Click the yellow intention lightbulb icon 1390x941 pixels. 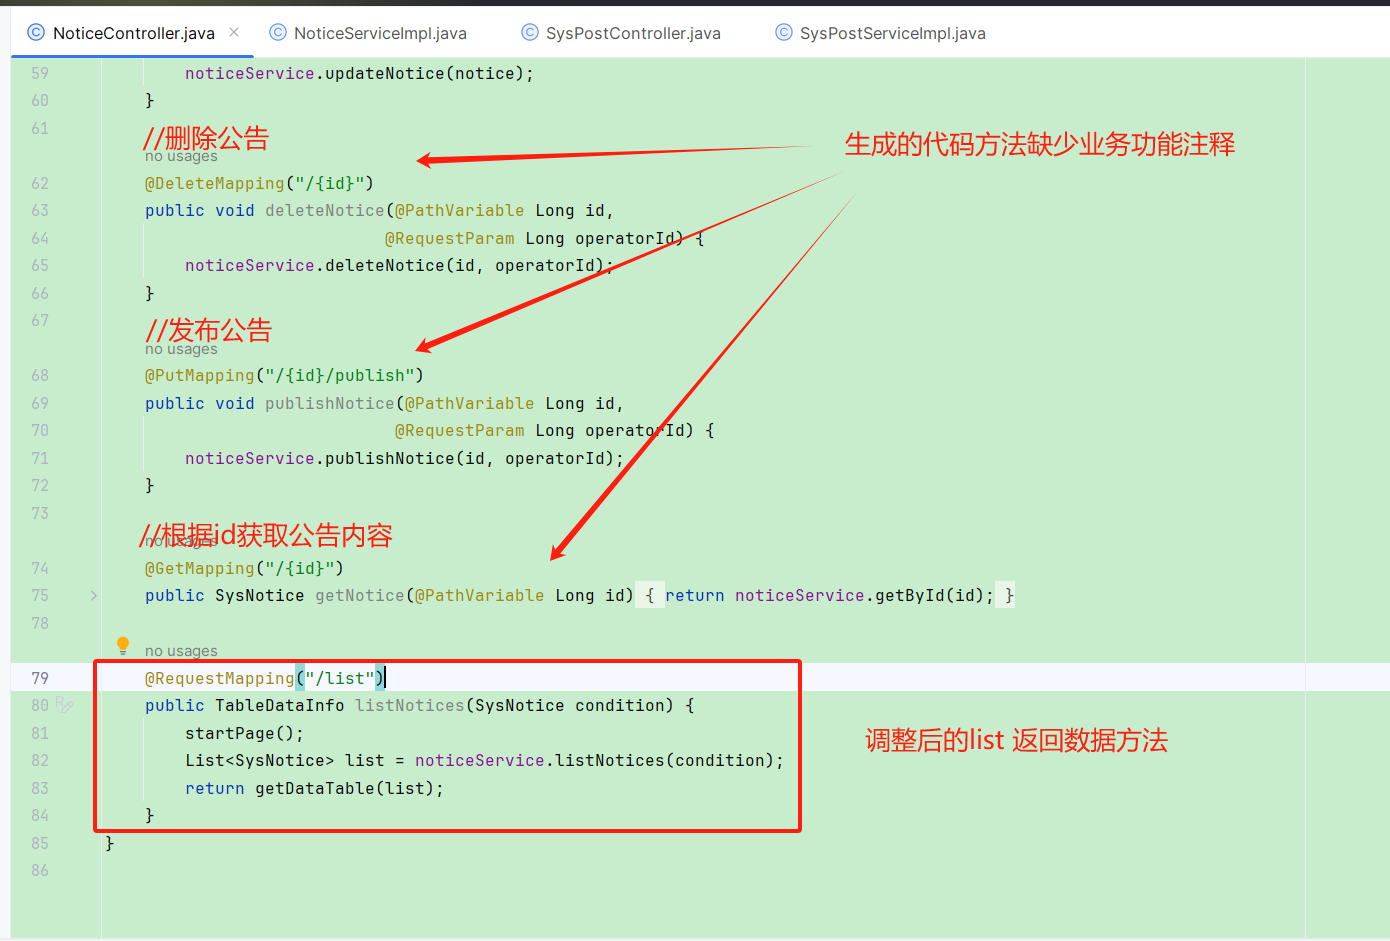(123, 645)
